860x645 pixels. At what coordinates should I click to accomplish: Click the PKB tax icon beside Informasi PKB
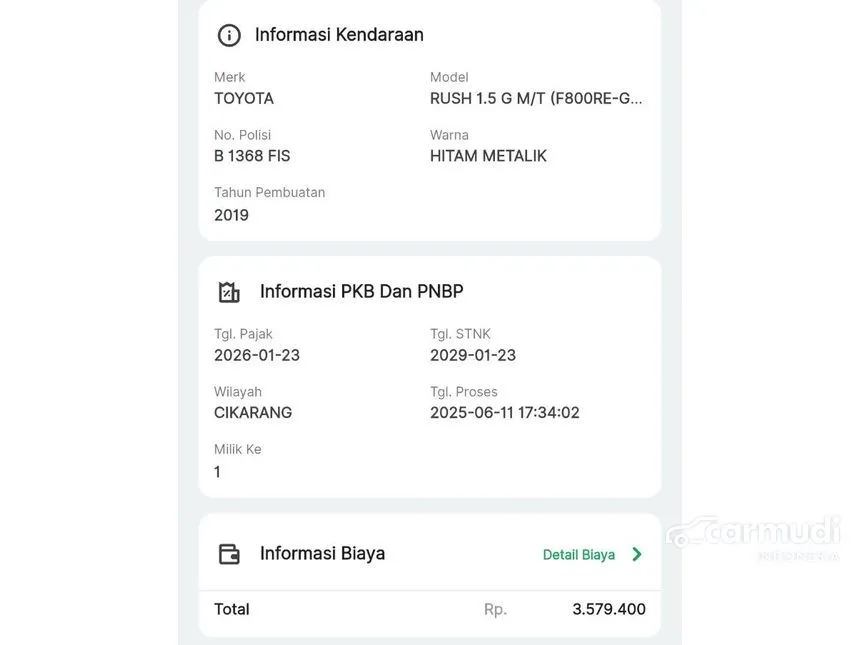[229, 292]
